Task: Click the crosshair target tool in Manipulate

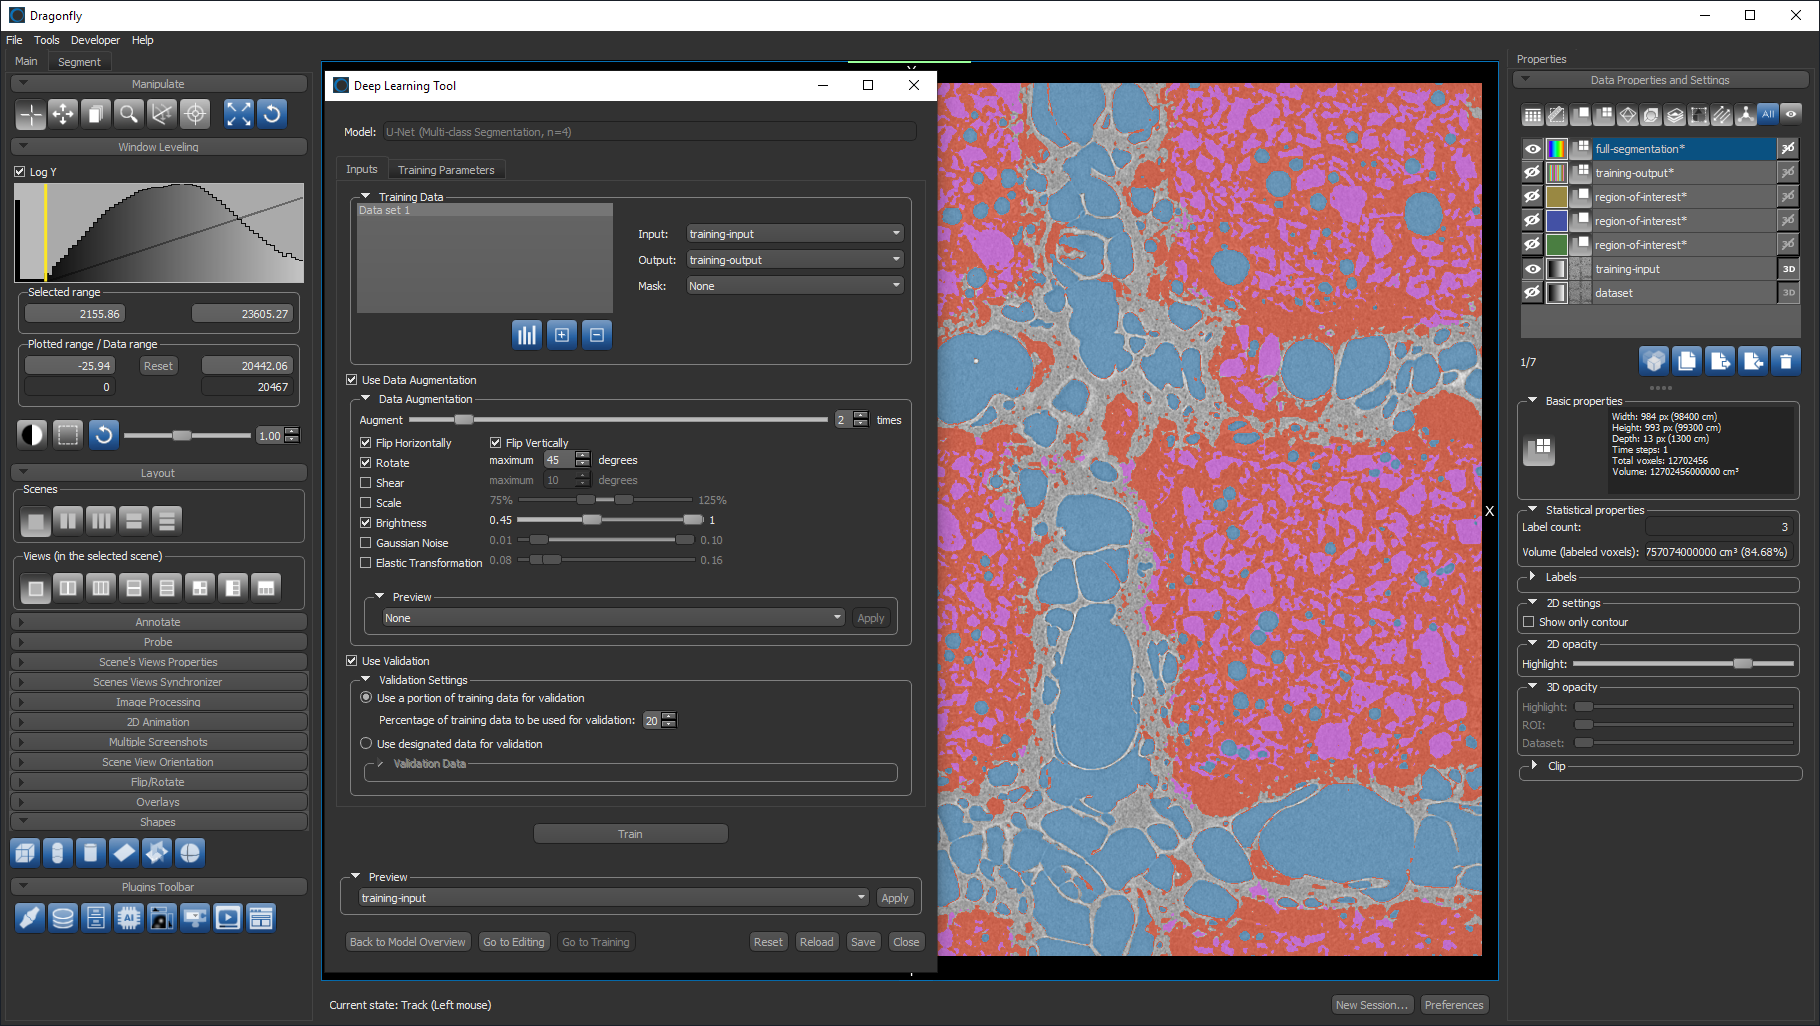Action: coord(195,114)
